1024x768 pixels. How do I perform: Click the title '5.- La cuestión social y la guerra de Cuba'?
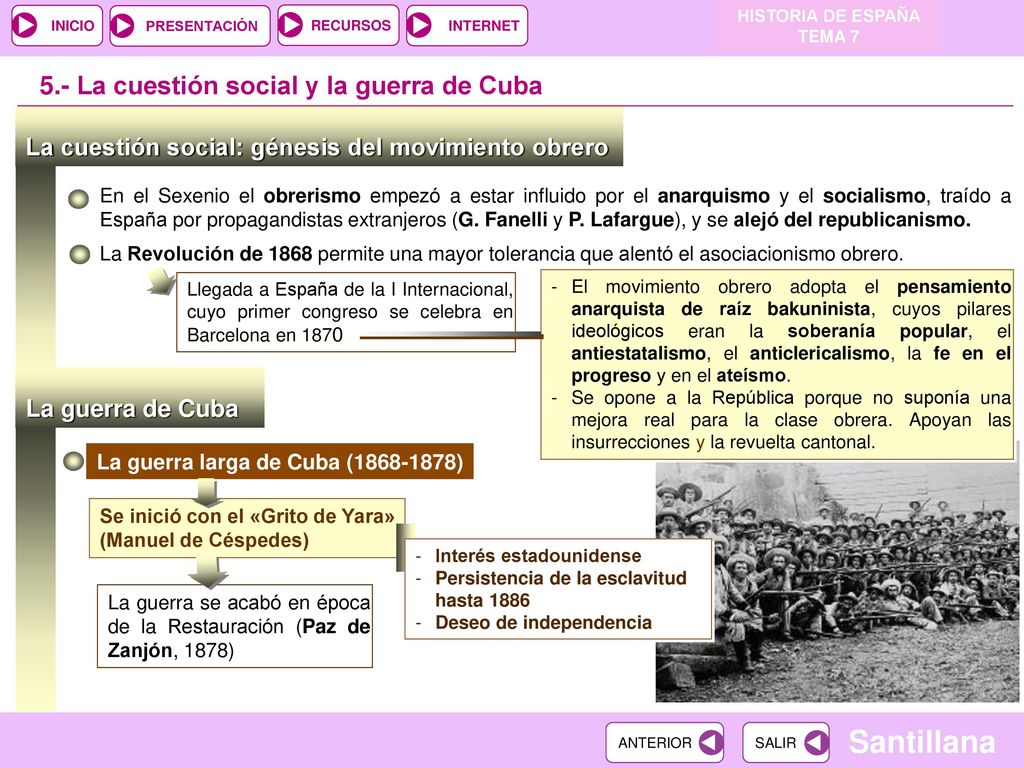point(291,86)
